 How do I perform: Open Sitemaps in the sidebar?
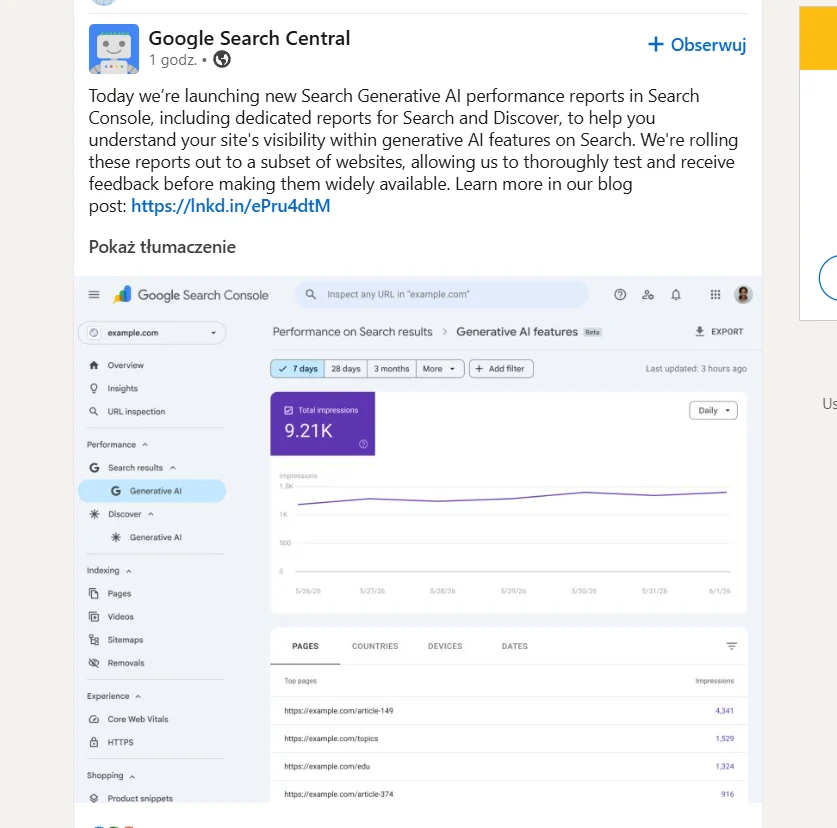coord(125,640)
